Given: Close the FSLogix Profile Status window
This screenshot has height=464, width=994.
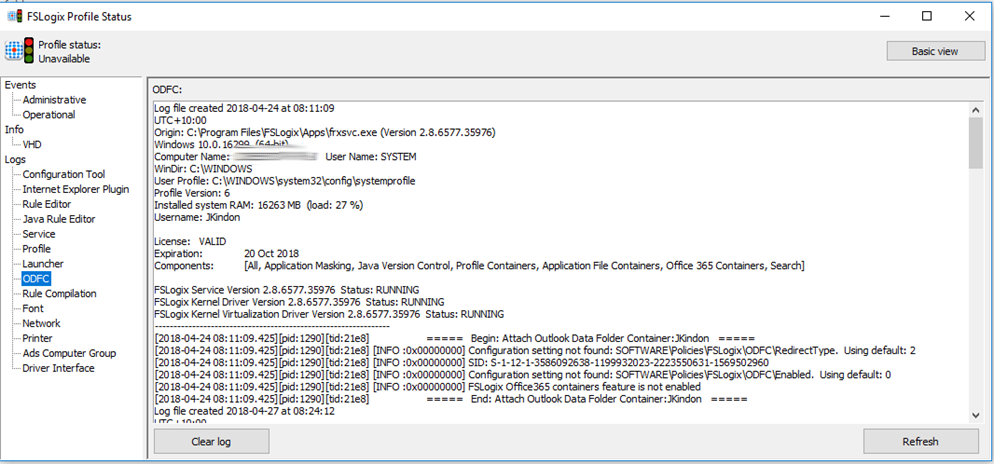Looking at the screenshot, I should (969, 16).
